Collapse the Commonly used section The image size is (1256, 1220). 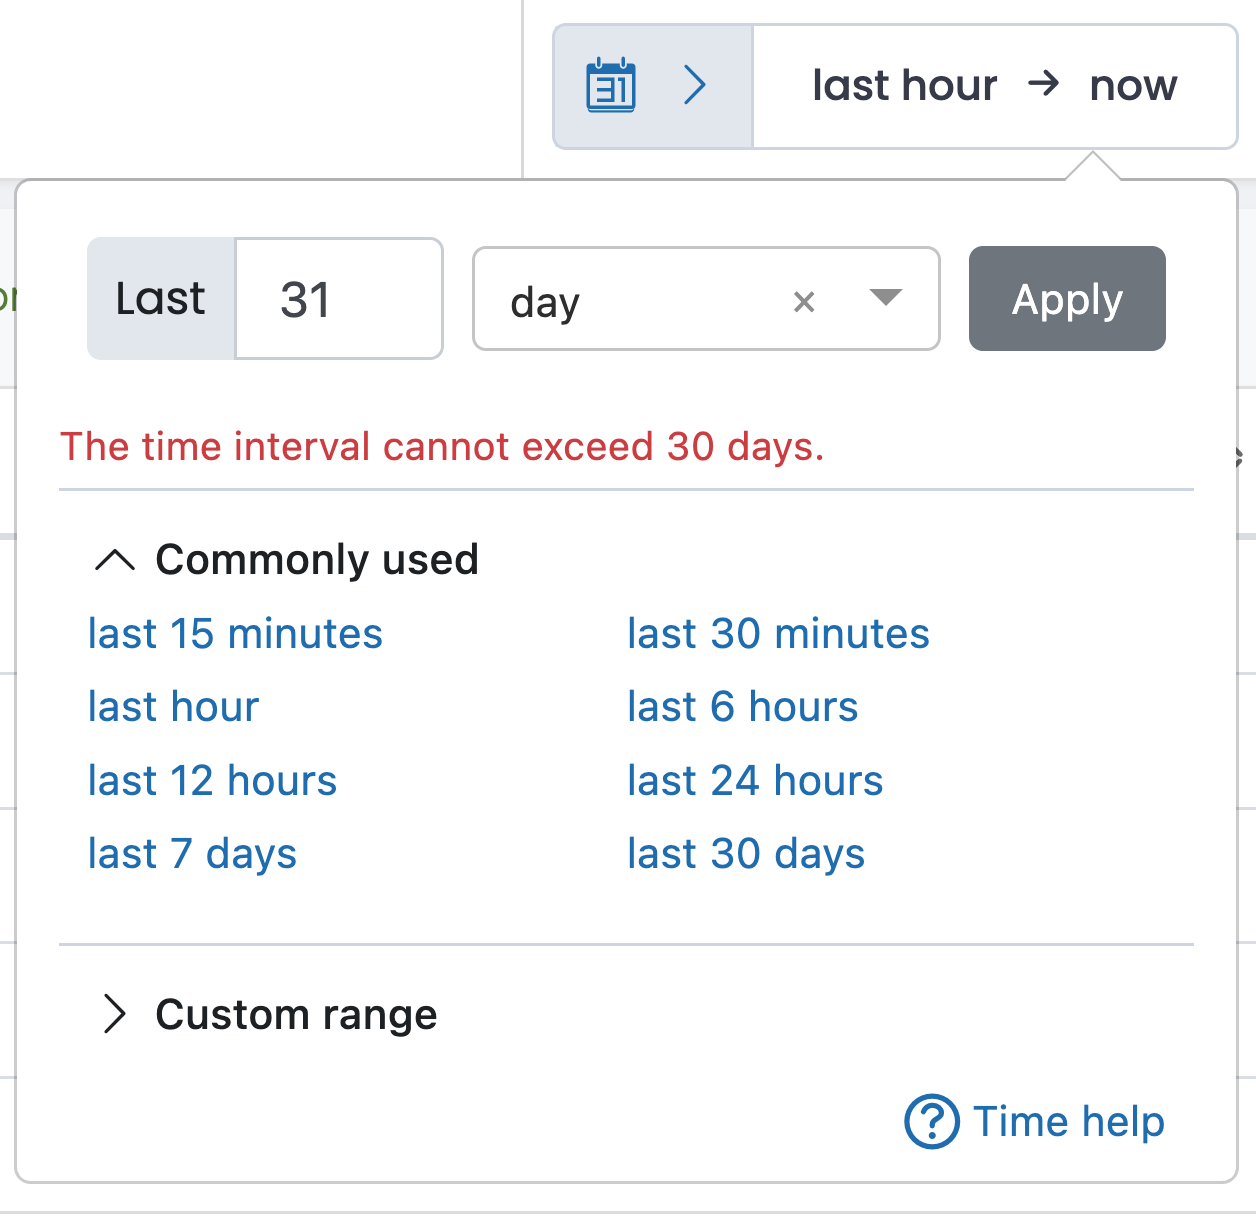(316, 560)
